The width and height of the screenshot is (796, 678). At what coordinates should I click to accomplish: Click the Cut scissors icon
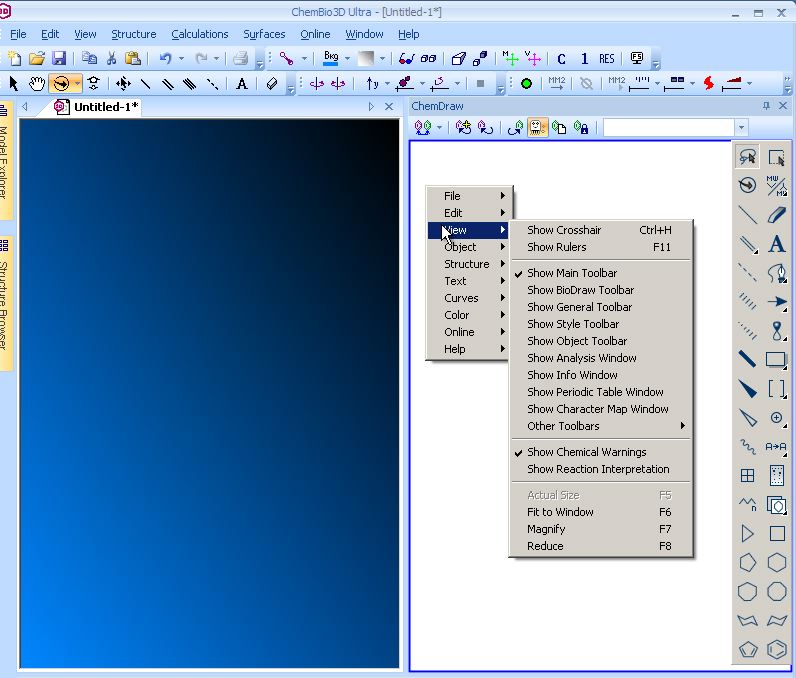click(112, 59)
